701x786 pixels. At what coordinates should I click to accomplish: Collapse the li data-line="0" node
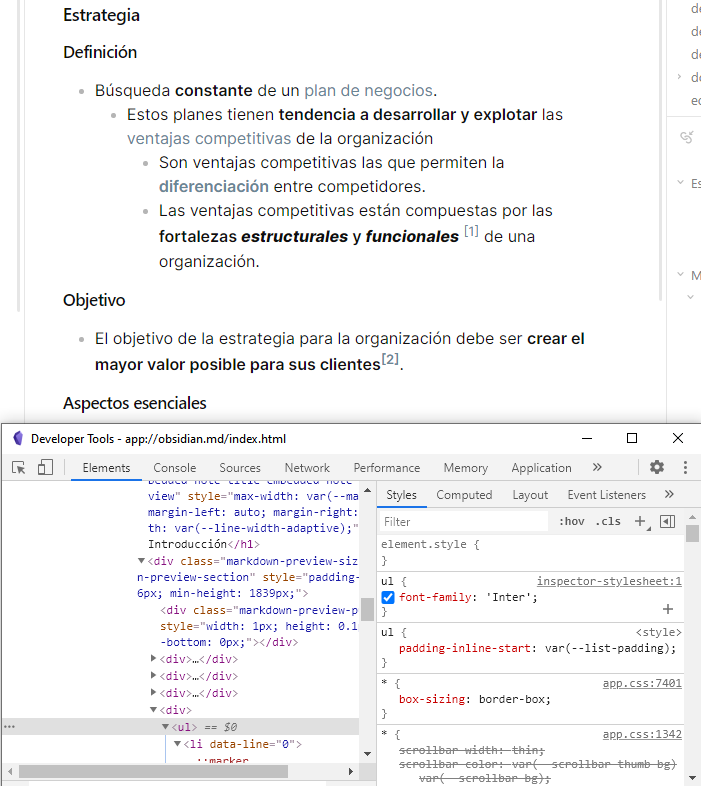tap(178, 743)
